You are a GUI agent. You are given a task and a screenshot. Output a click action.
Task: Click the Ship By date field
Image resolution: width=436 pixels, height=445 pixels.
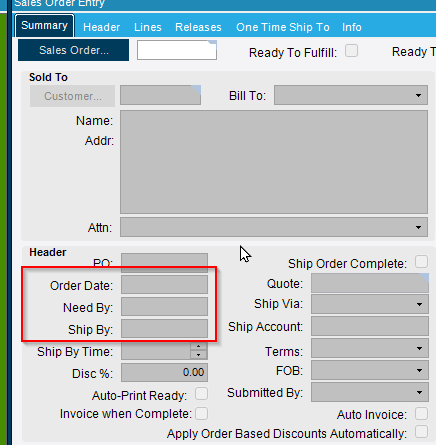[x=164, y=329]
